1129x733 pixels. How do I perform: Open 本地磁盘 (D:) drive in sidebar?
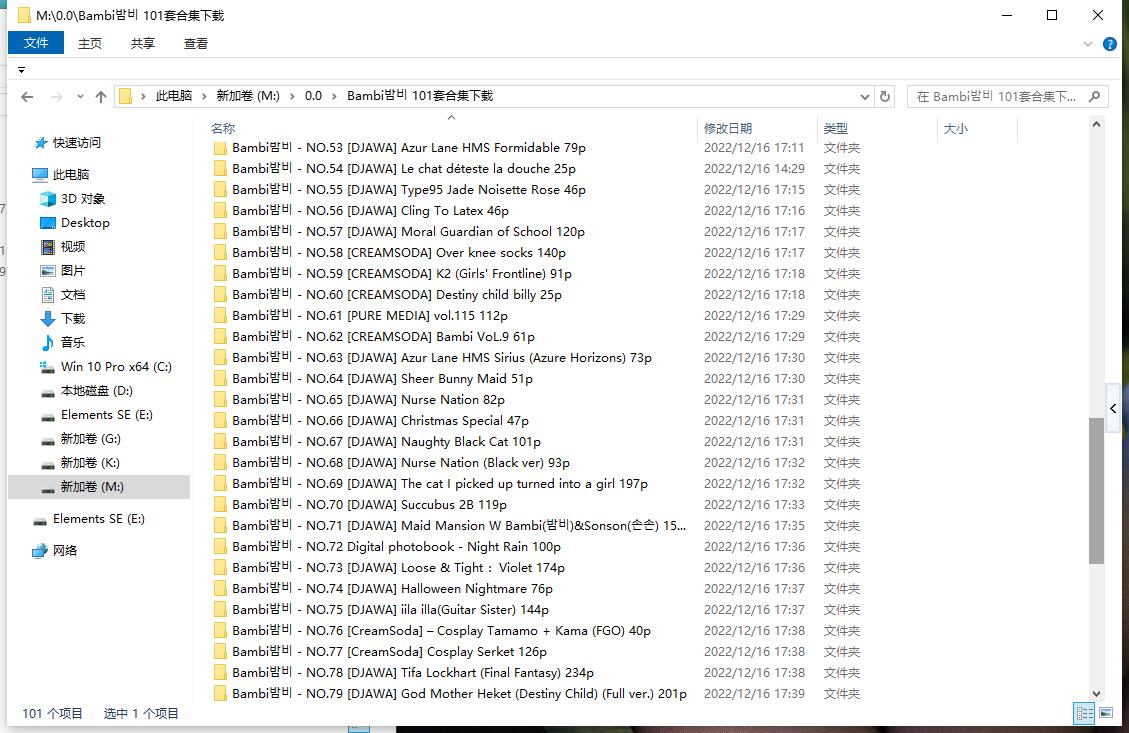click(86, 390)
